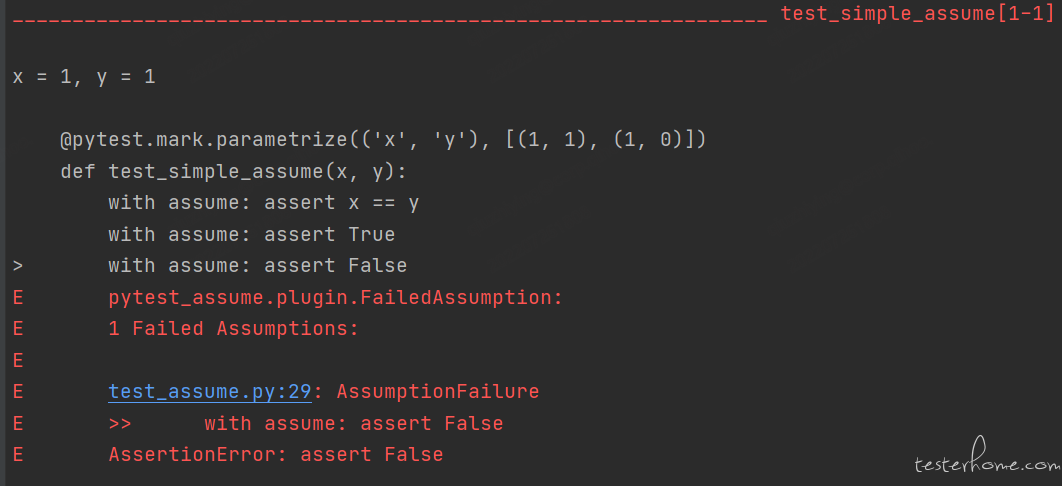Click the 'with assume: assert True' line
The height and width of the screenshot is (486, 1062).
tap(251, 234)
